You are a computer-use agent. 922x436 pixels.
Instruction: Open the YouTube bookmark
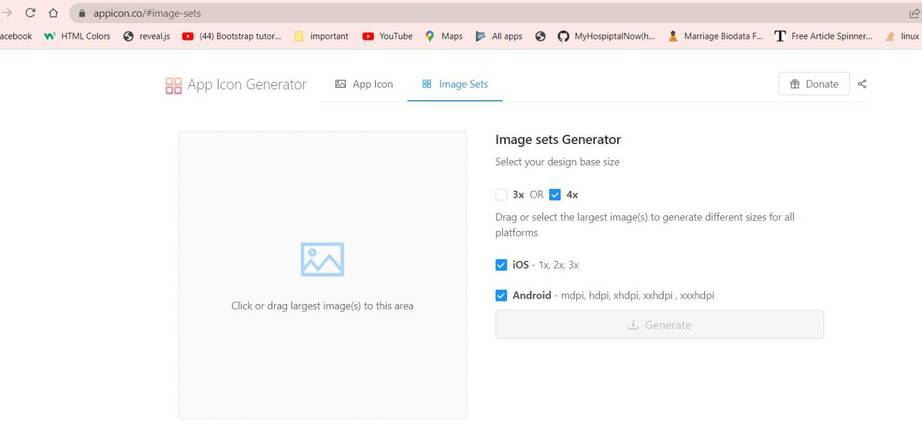[x=387, y=36]
